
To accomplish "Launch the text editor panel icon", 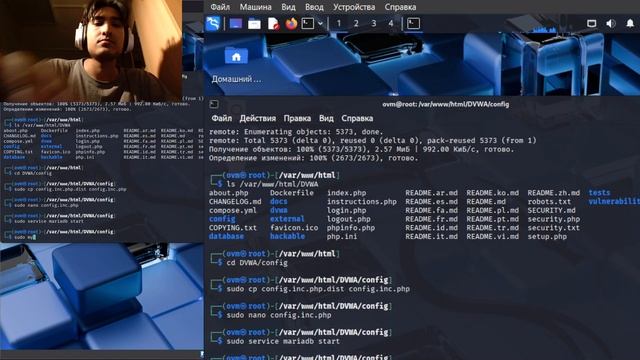I will [x=273, y=24].
